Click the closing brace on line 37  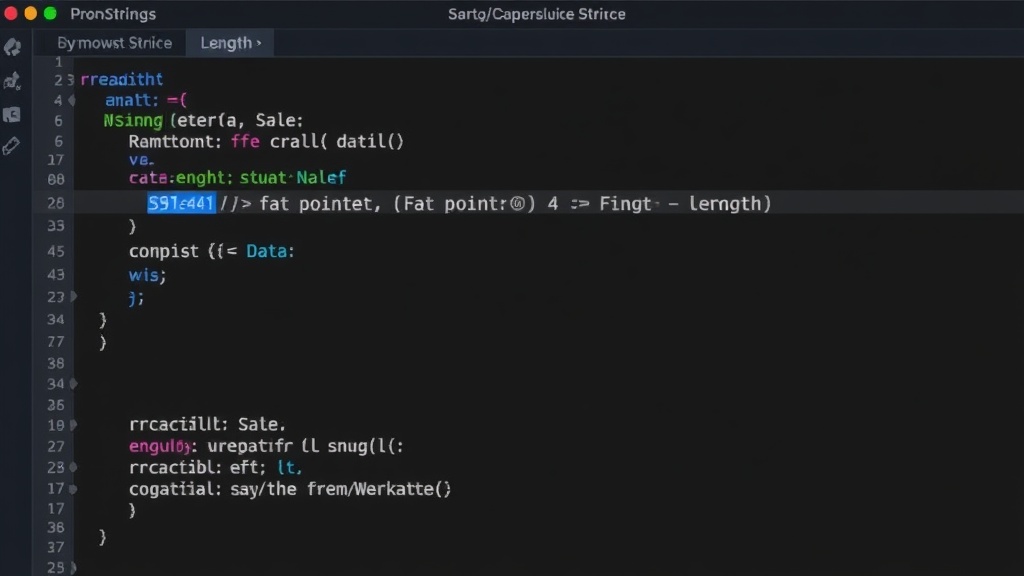[x=103, y=537]
